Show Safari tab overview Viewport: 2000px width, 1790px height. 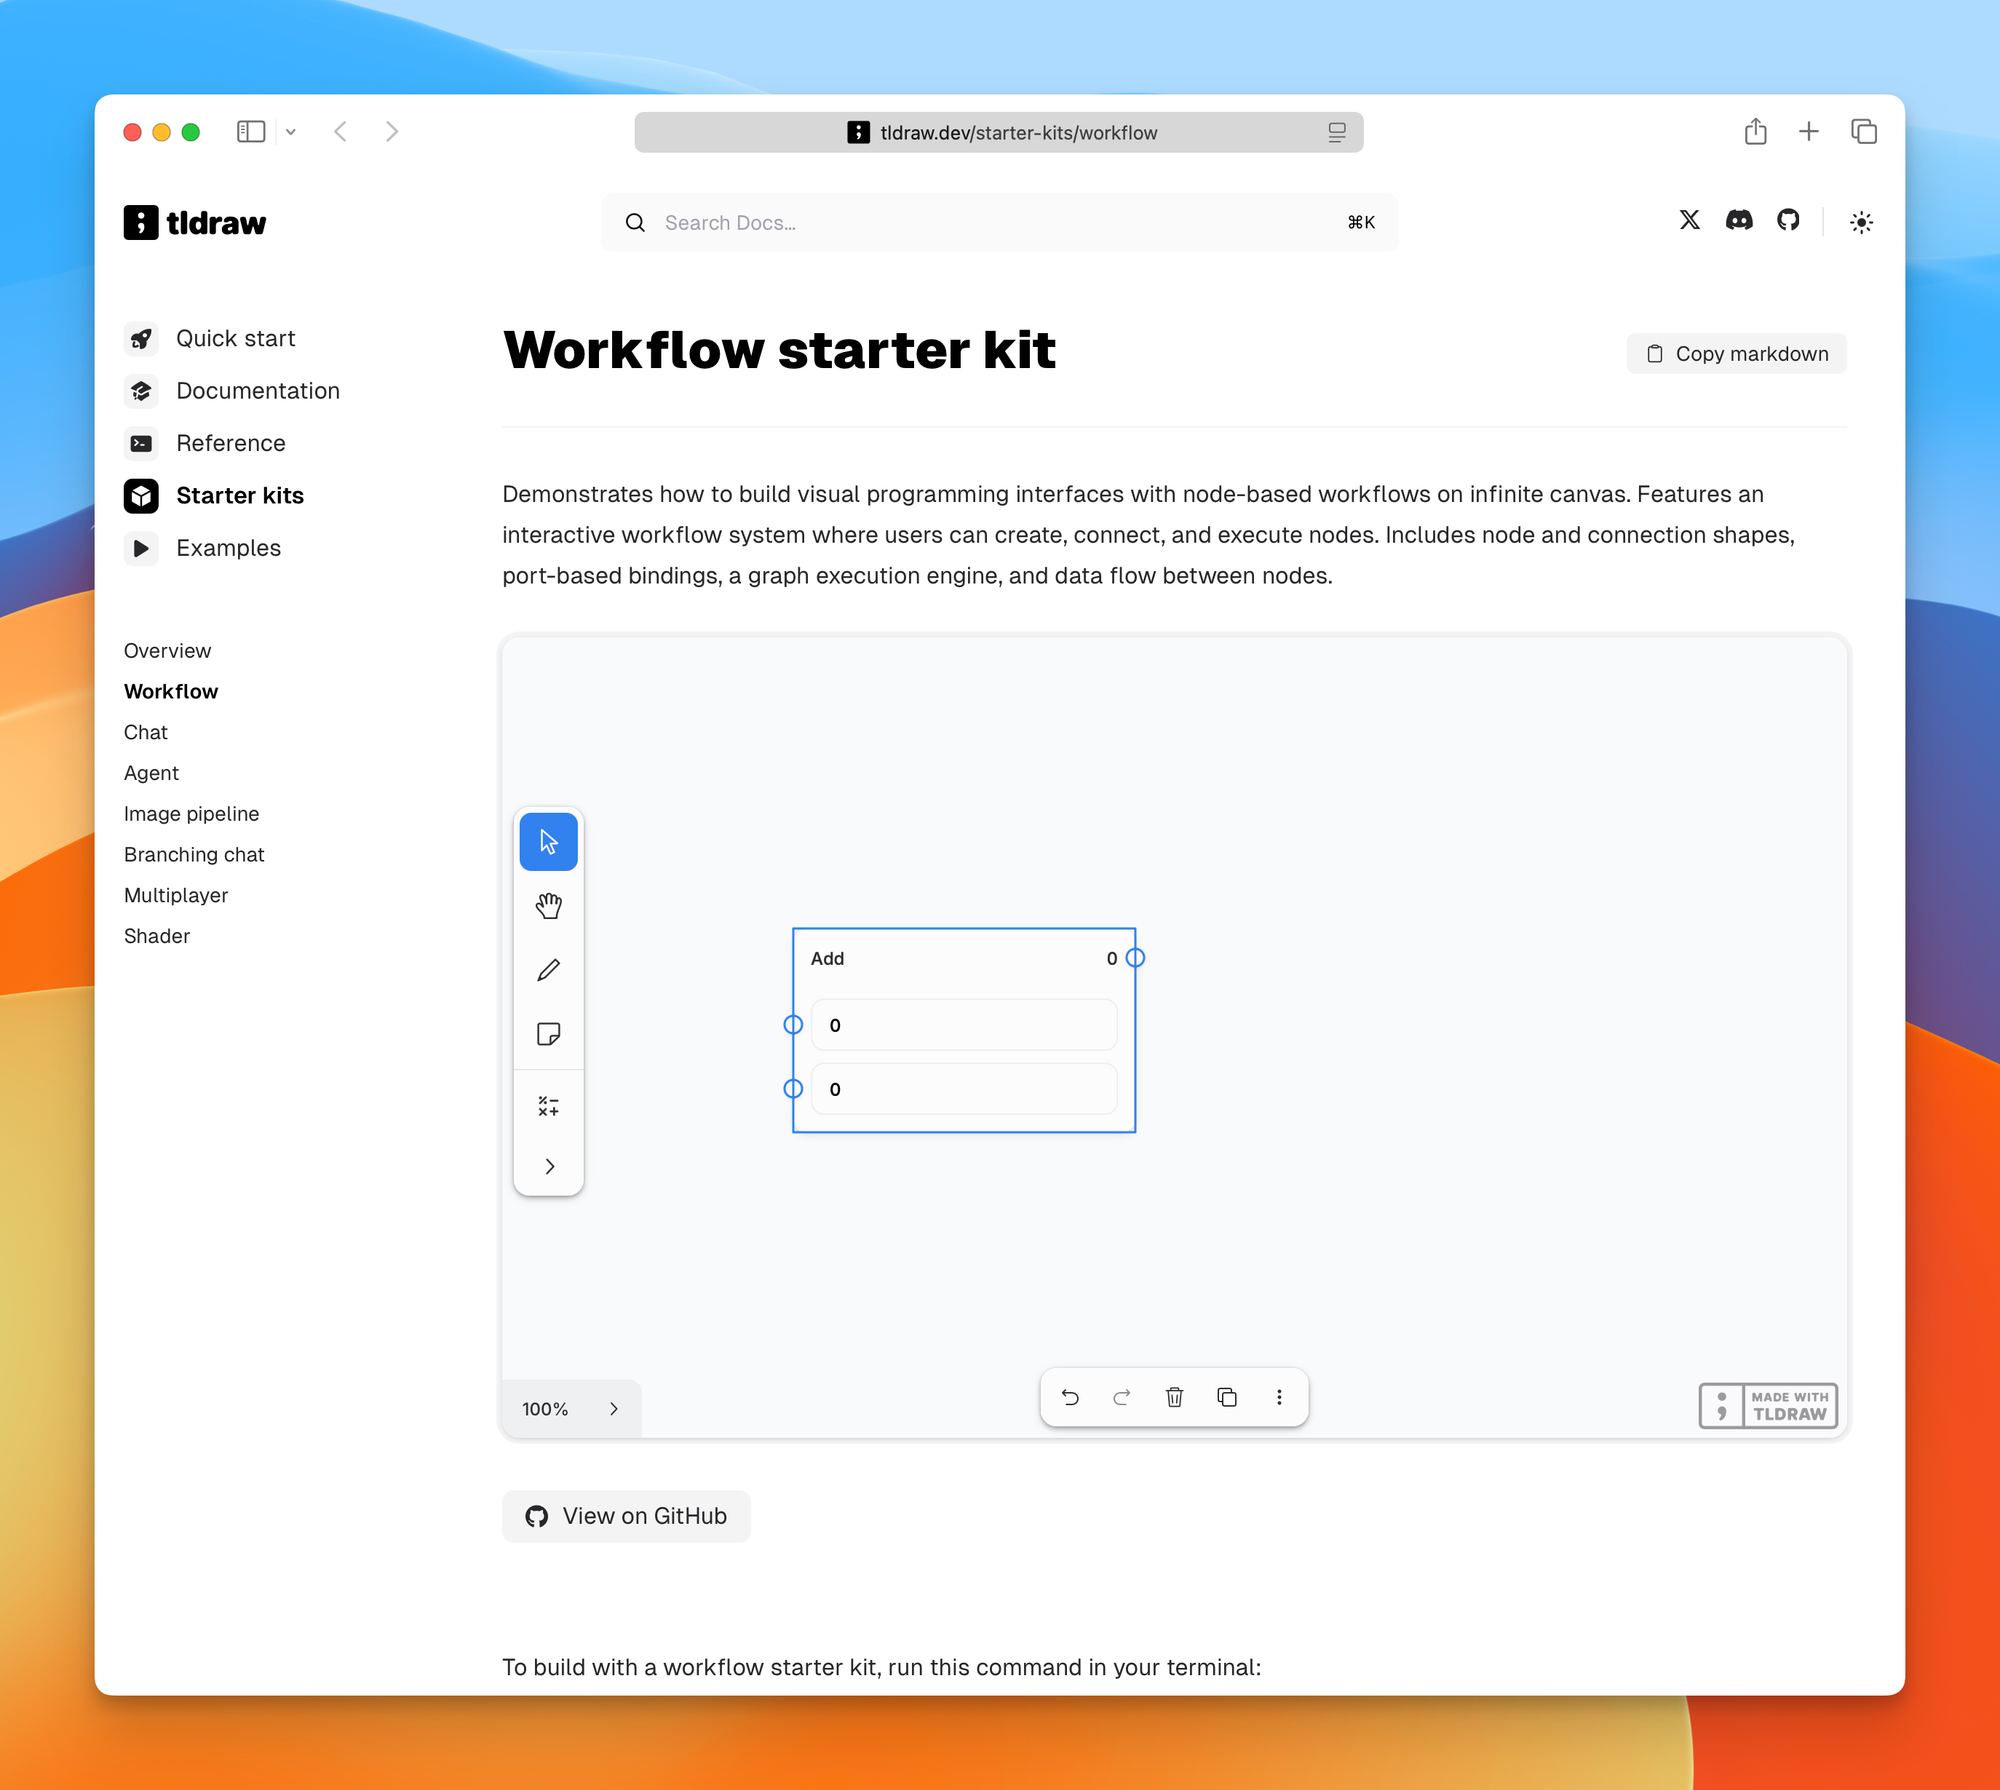[x=1864, y=131]
